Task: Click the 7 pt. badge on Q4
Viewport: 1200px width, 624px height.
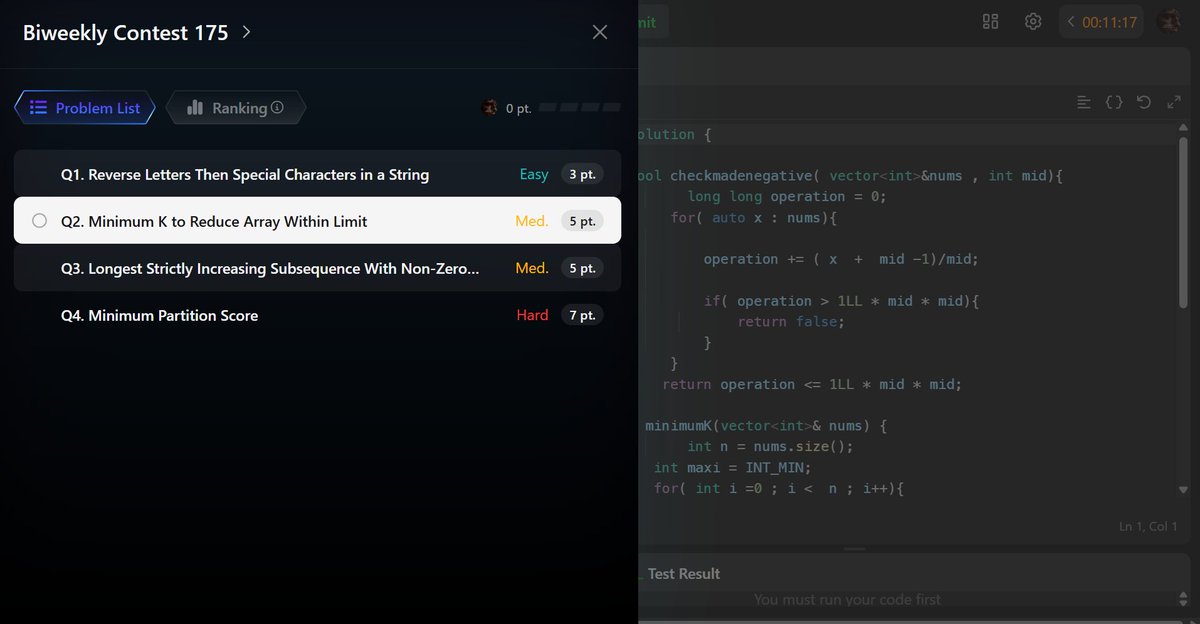Action: pos(582,315)
